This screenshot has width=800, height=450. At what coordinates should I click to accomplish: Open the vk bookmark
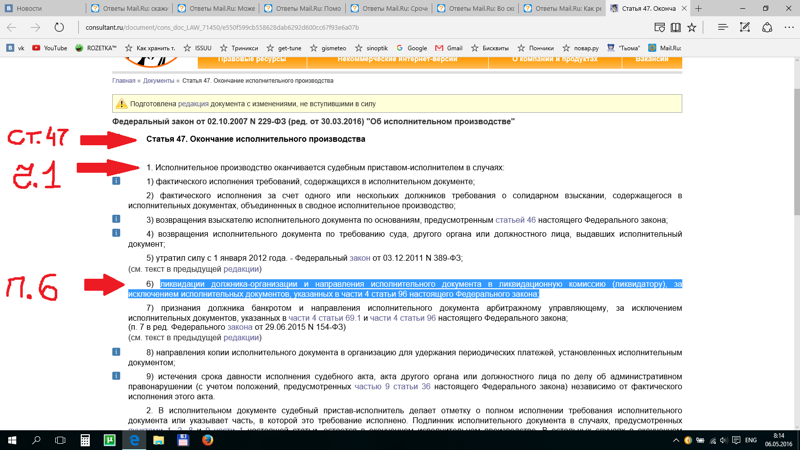click(x=15, y=48)
